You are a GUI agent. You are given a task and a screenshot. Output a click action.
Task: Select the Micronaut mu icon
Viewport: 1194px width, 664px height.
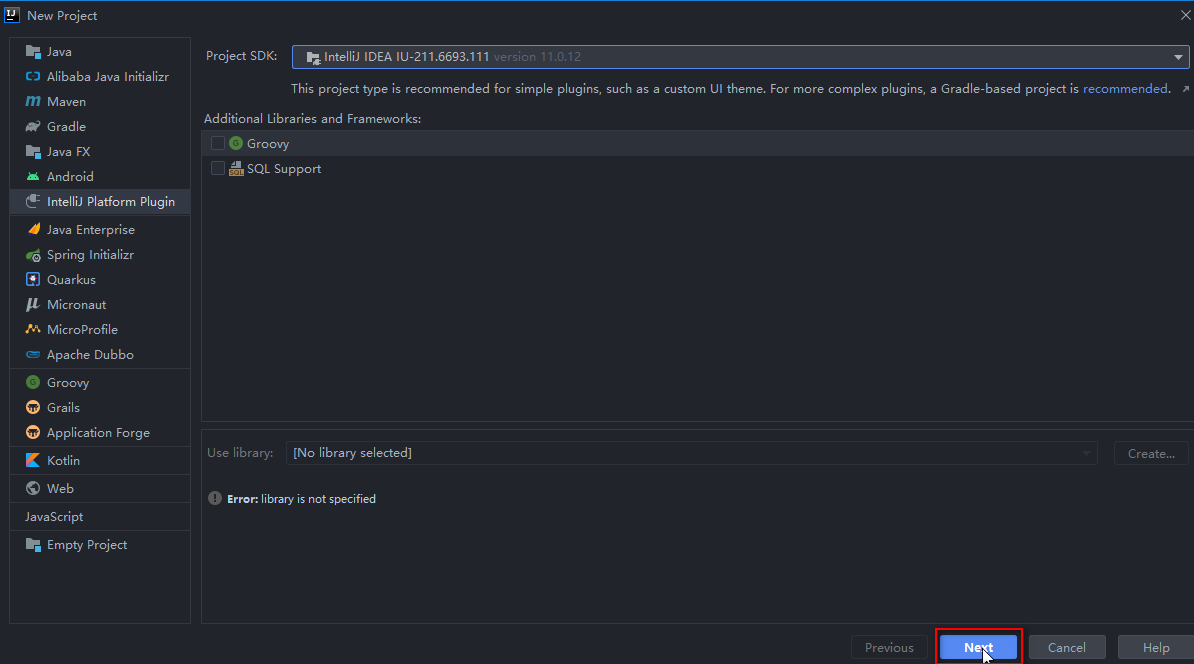tap(33, 305)
